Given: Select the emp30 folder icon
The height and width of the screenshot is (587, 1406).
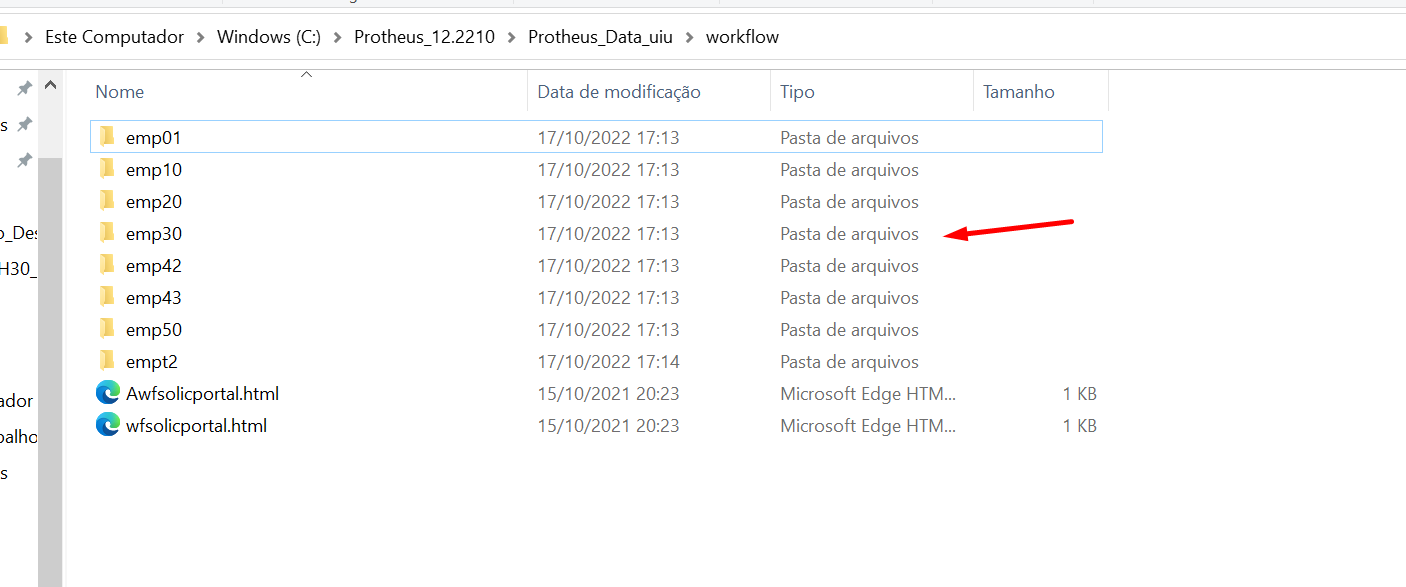Looking at the screenshot, I should click(x=107, y=233).
